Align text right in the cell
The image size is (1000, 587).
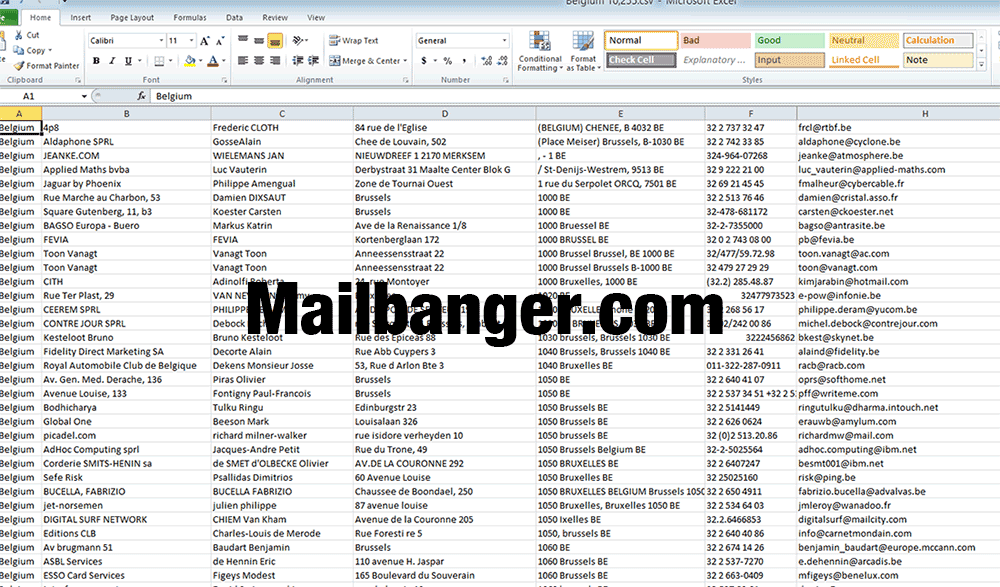(275, 61)
